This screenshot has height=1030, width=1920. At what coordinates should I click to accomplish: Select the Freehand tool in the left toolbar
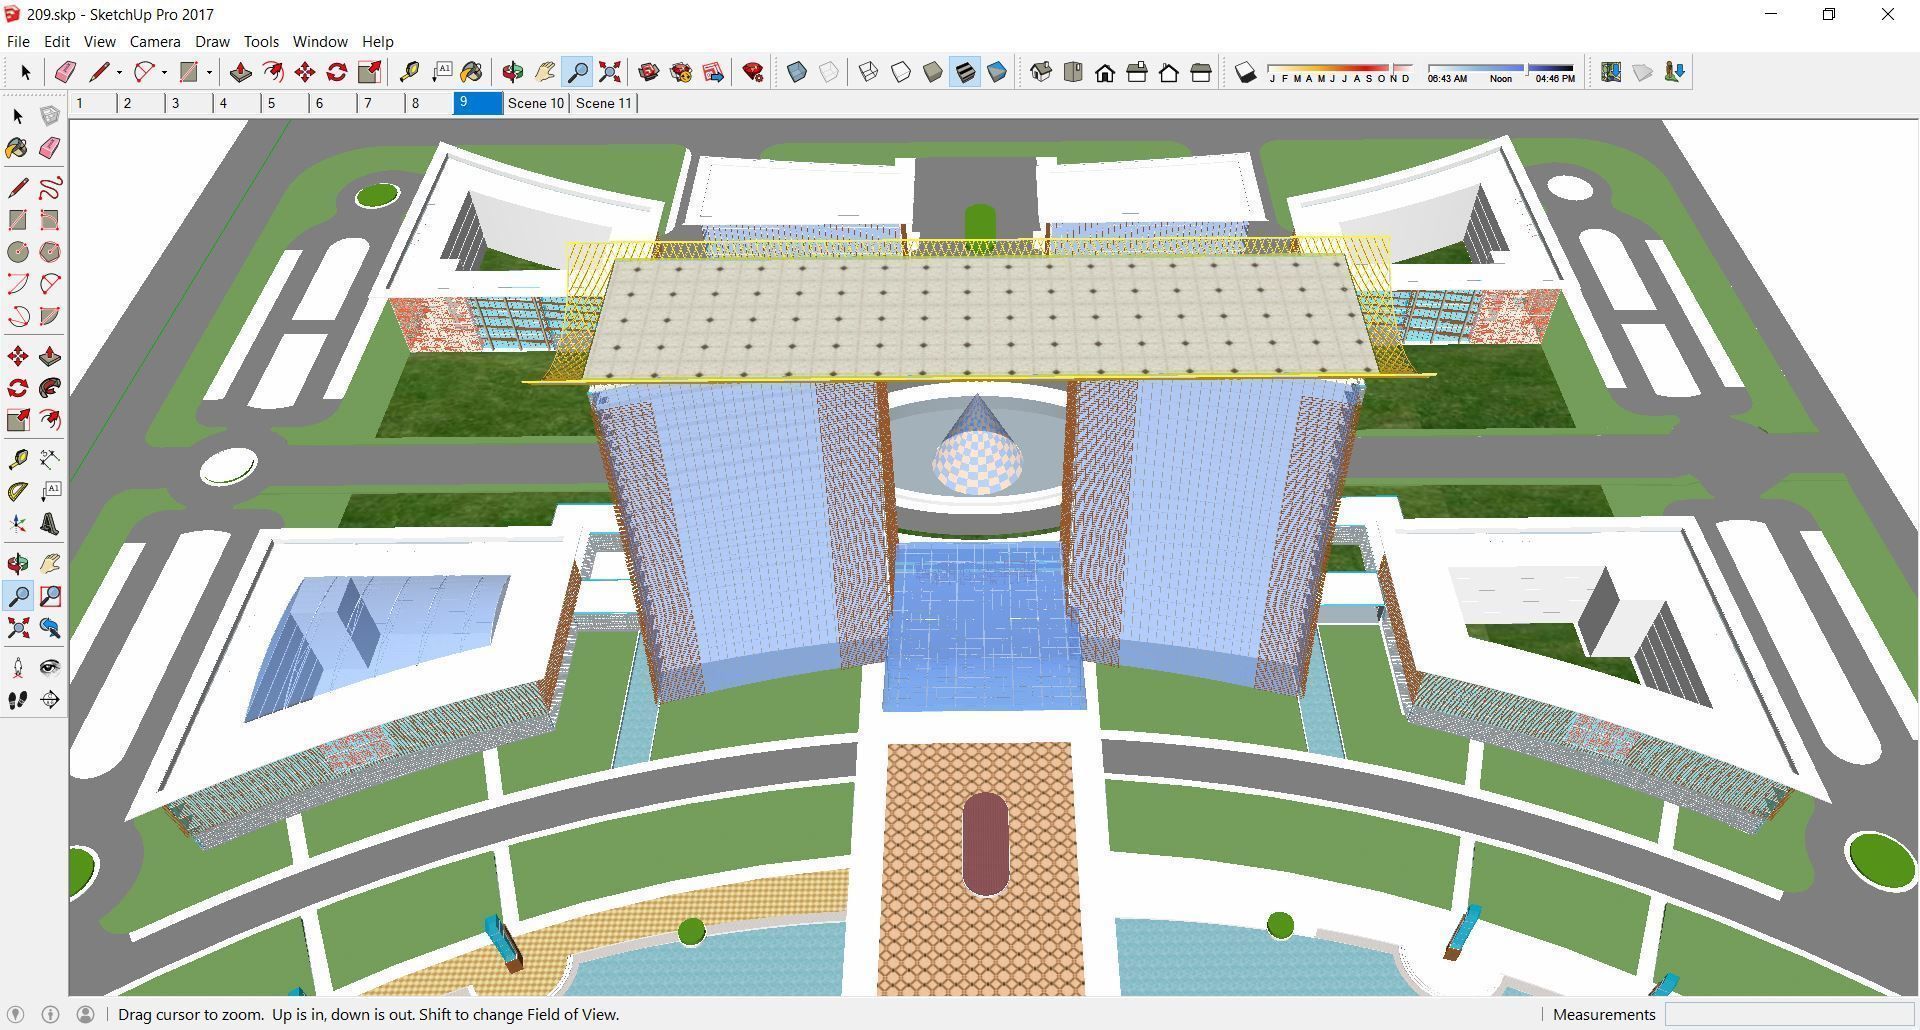click(50, 188)
